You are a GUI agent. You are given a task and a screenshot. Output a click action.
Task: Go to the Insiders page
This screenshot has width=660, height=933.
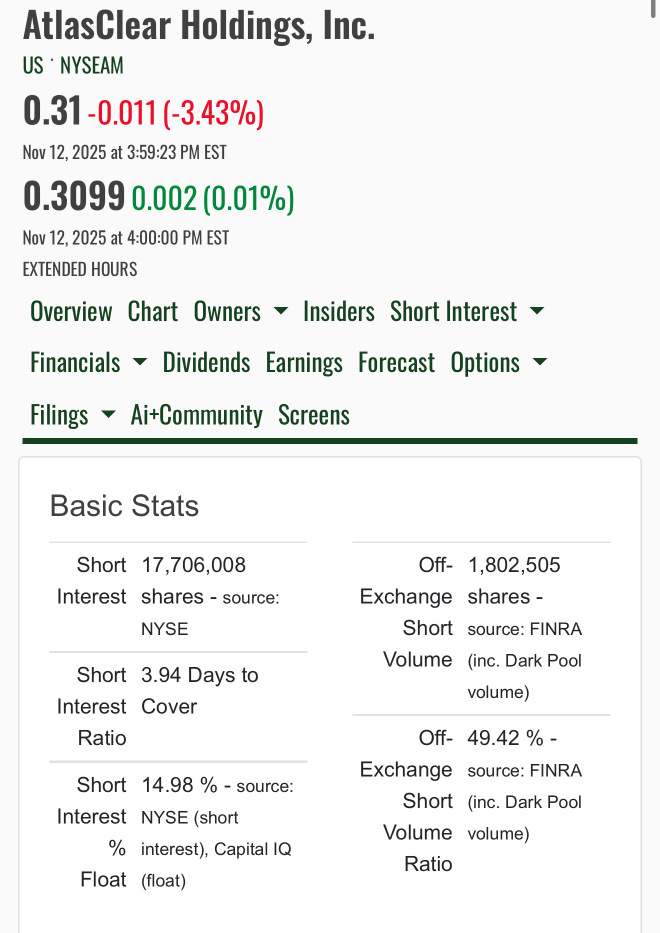click(339, 311)
